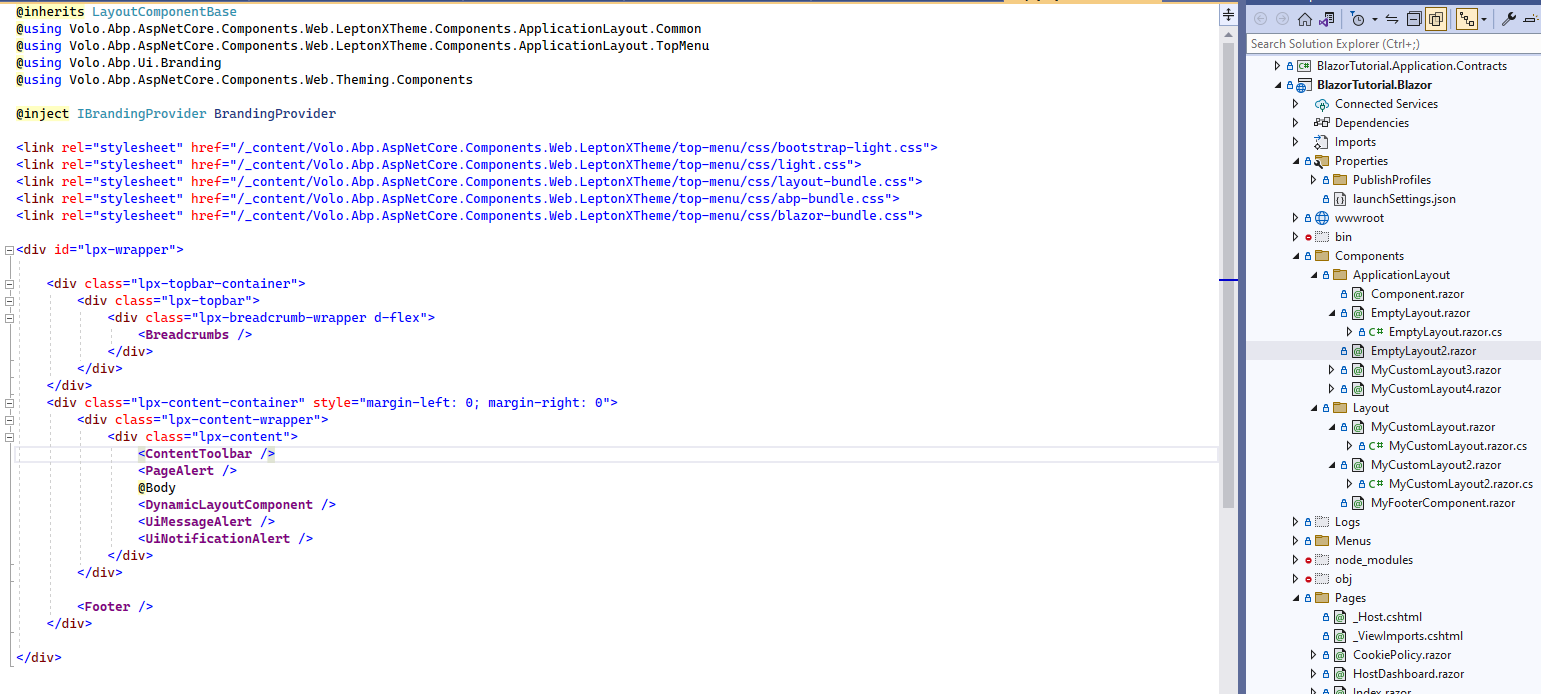Screen dimensions: 1541x694
Task: Collapse the BlazorTutorial.Blazor project node arrow
Action: point(1277,85)
